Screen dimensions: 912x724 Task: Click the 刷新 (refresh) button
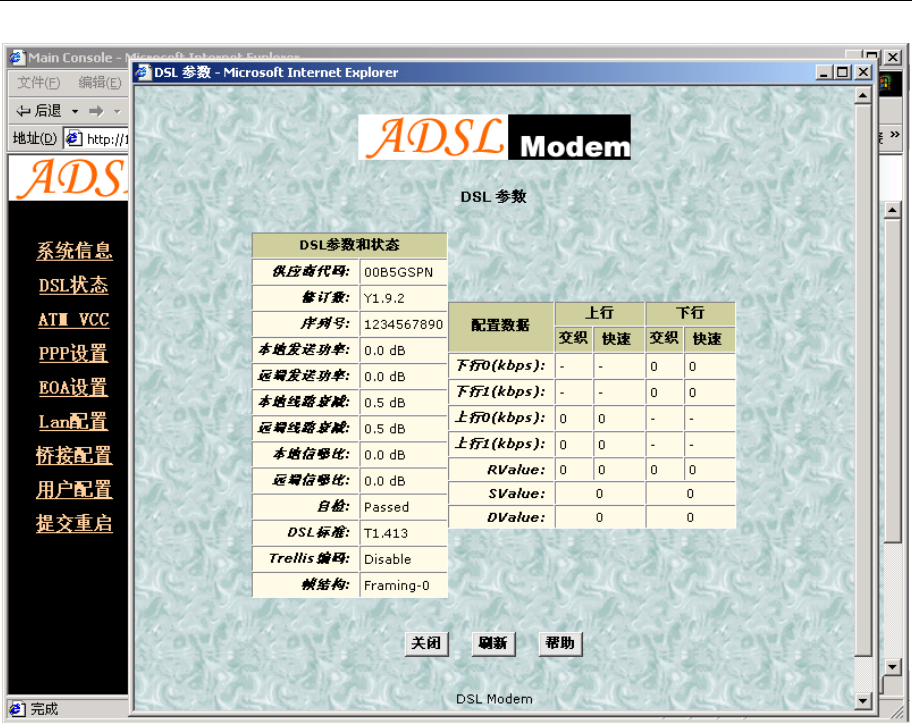click(493, 643)
